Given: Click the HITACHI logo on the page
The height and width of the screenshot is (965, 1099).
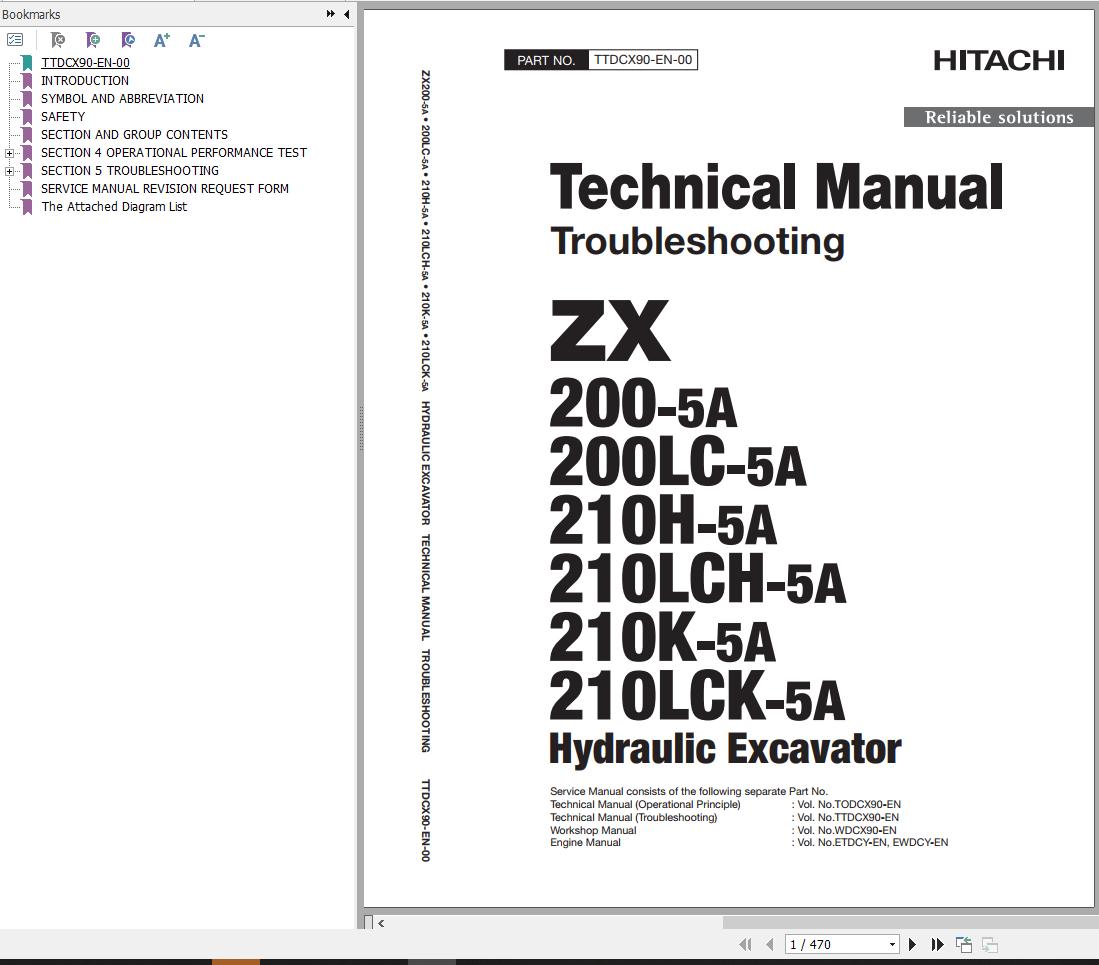Looking at the screenshot, I should (x=999, y=60).
